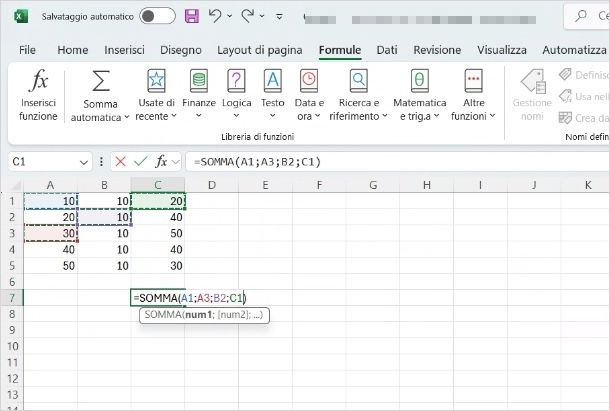The height and width of the screenshot is (411, 610).
Task: Click num1 argument in tooltip
Action: (198, 314)
